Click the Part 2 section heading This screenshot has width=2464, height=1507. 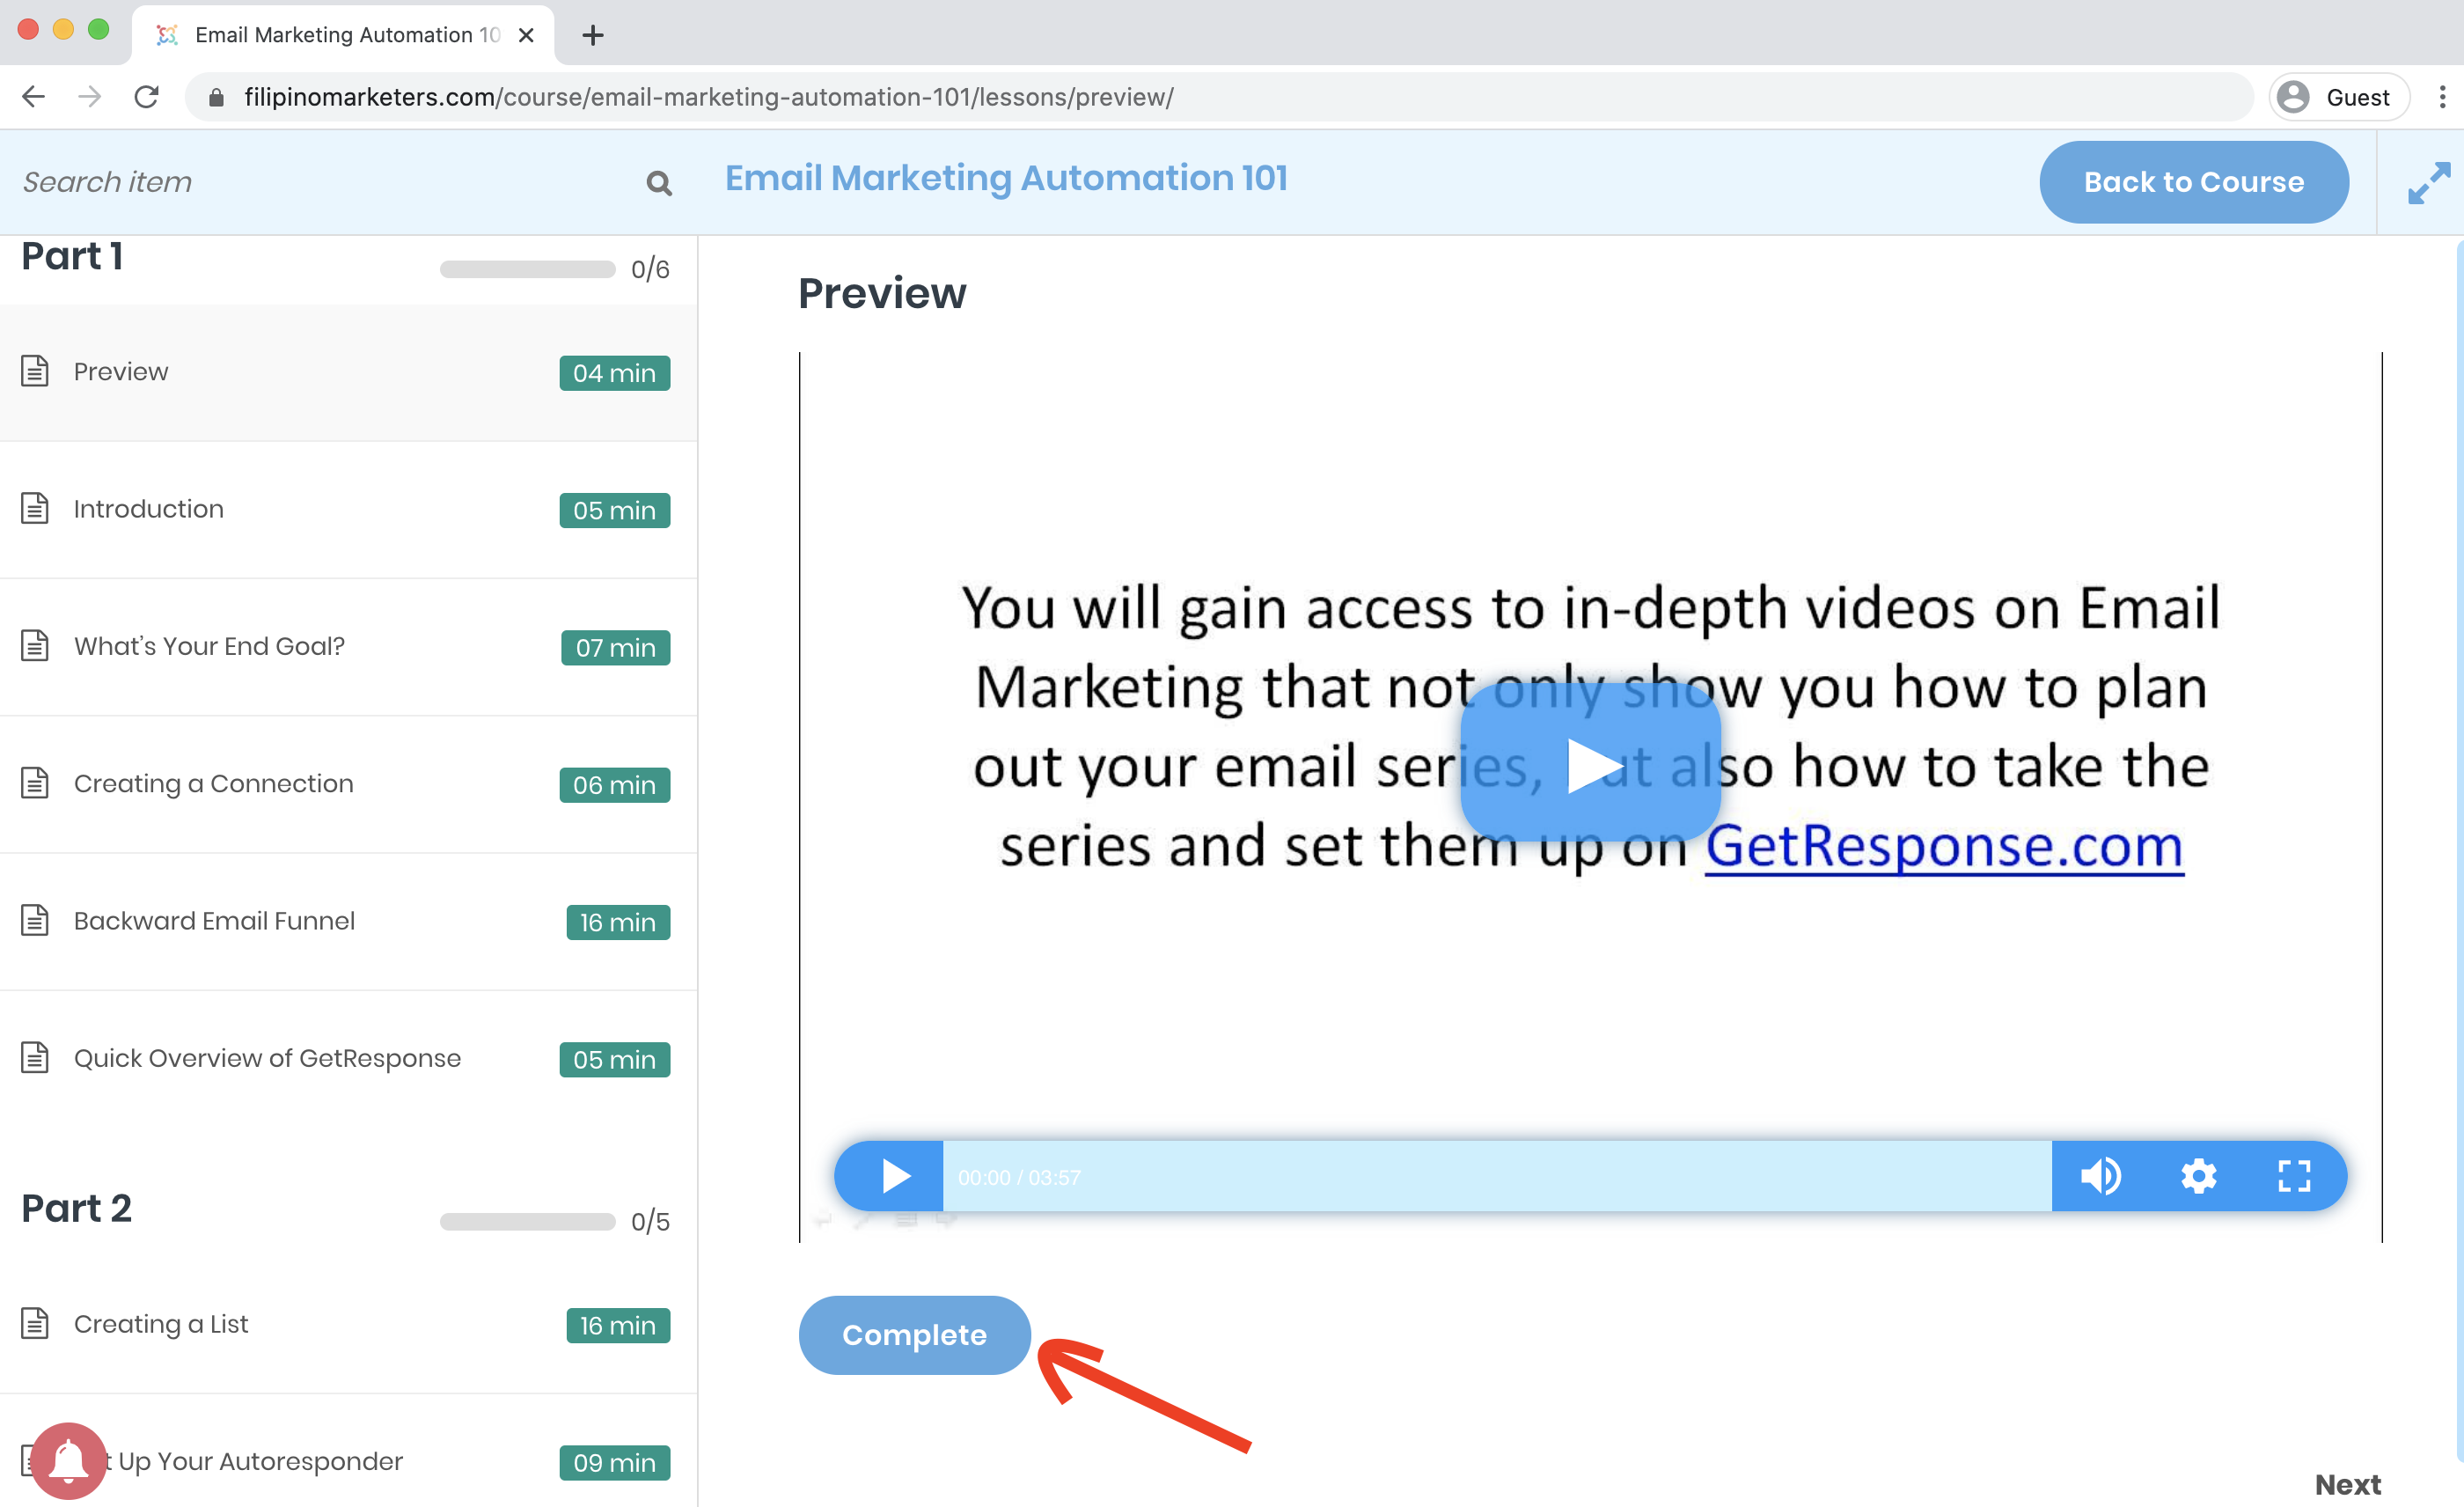[x=76, y=1208]
